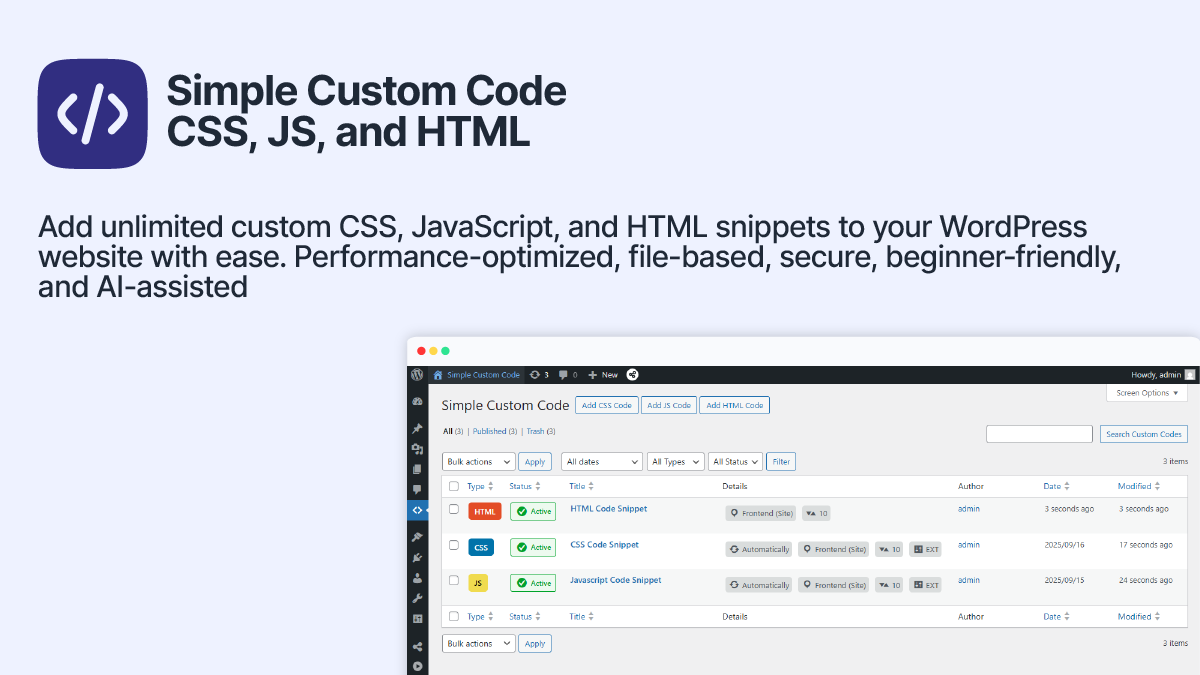
Task: Open the Javascript Code Snippet title link
Action: point(615,580)
